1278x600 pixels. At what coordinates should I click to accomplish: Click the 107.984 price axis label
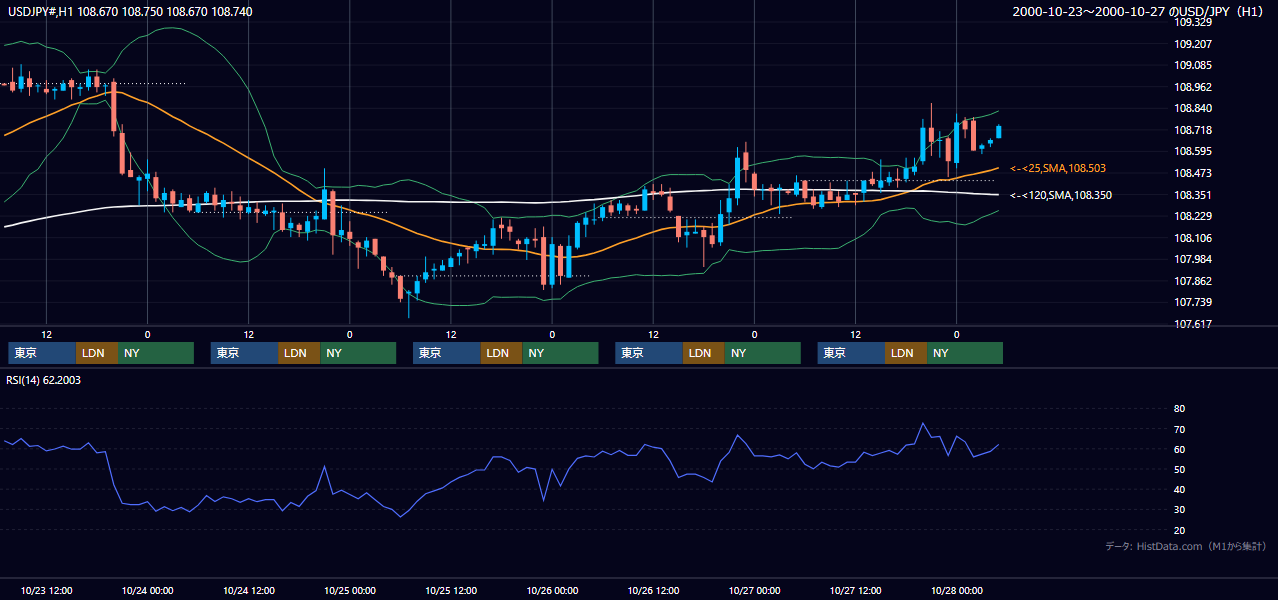1193,259
